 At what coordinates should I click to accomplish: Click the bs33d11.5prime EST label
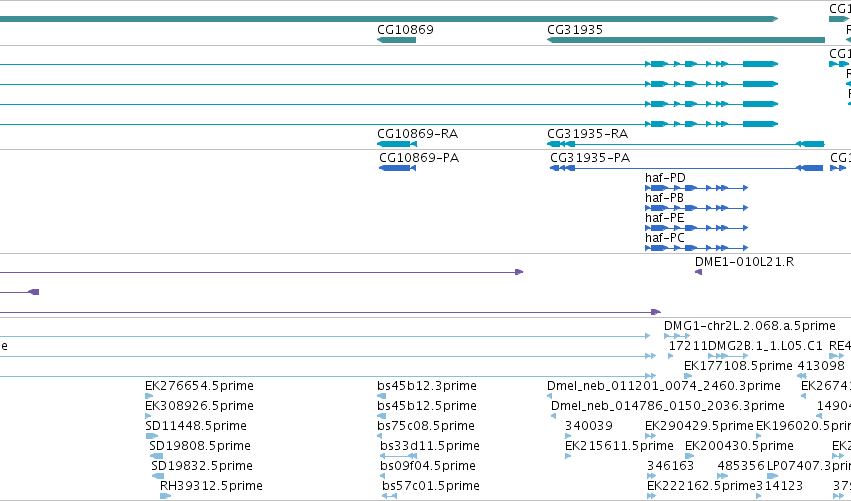430,446
